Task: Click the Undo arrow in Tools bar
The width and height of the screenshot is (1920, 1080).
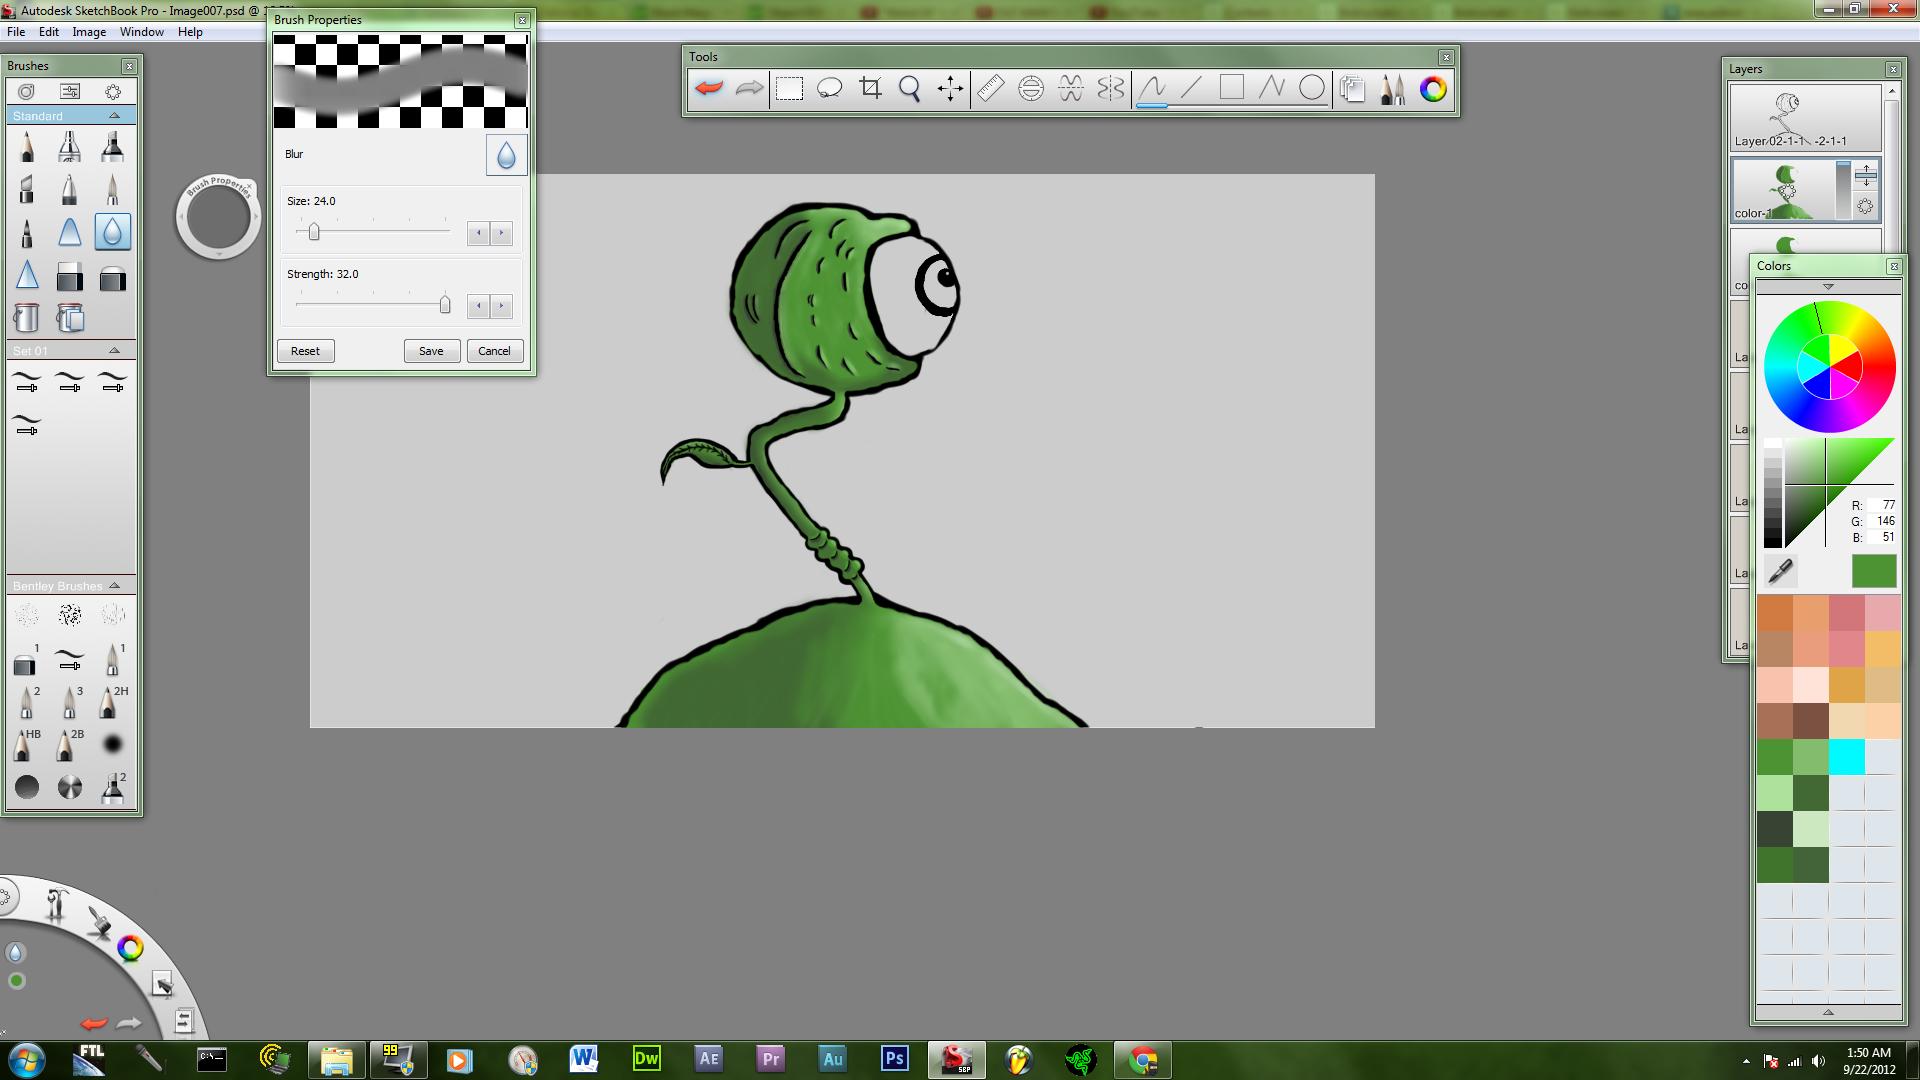Action: (709, 88)
